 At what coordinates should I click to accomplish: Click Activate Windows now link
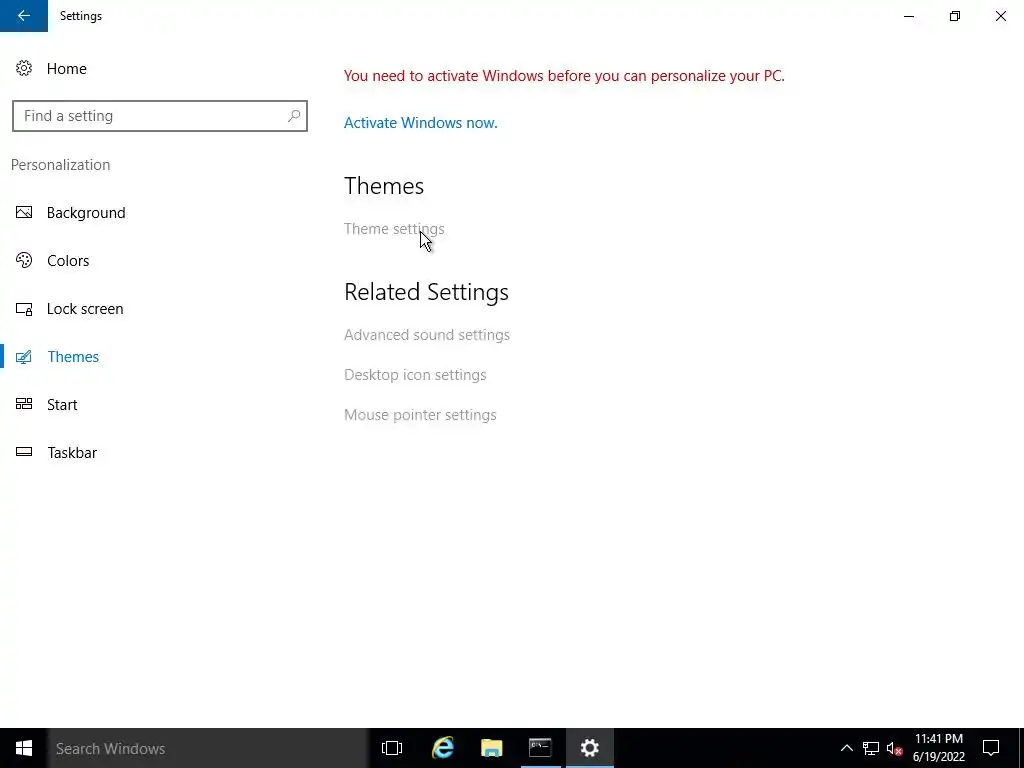(x=421, y=123)
